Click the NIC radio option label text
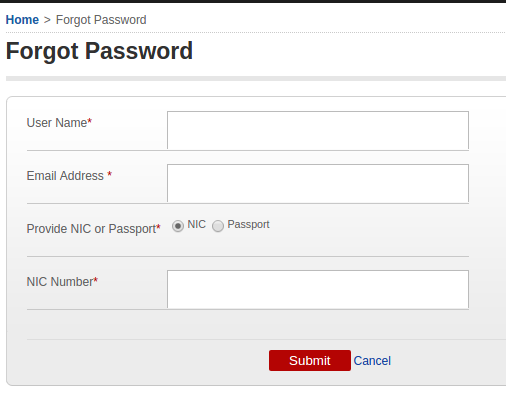 point(196,224)
